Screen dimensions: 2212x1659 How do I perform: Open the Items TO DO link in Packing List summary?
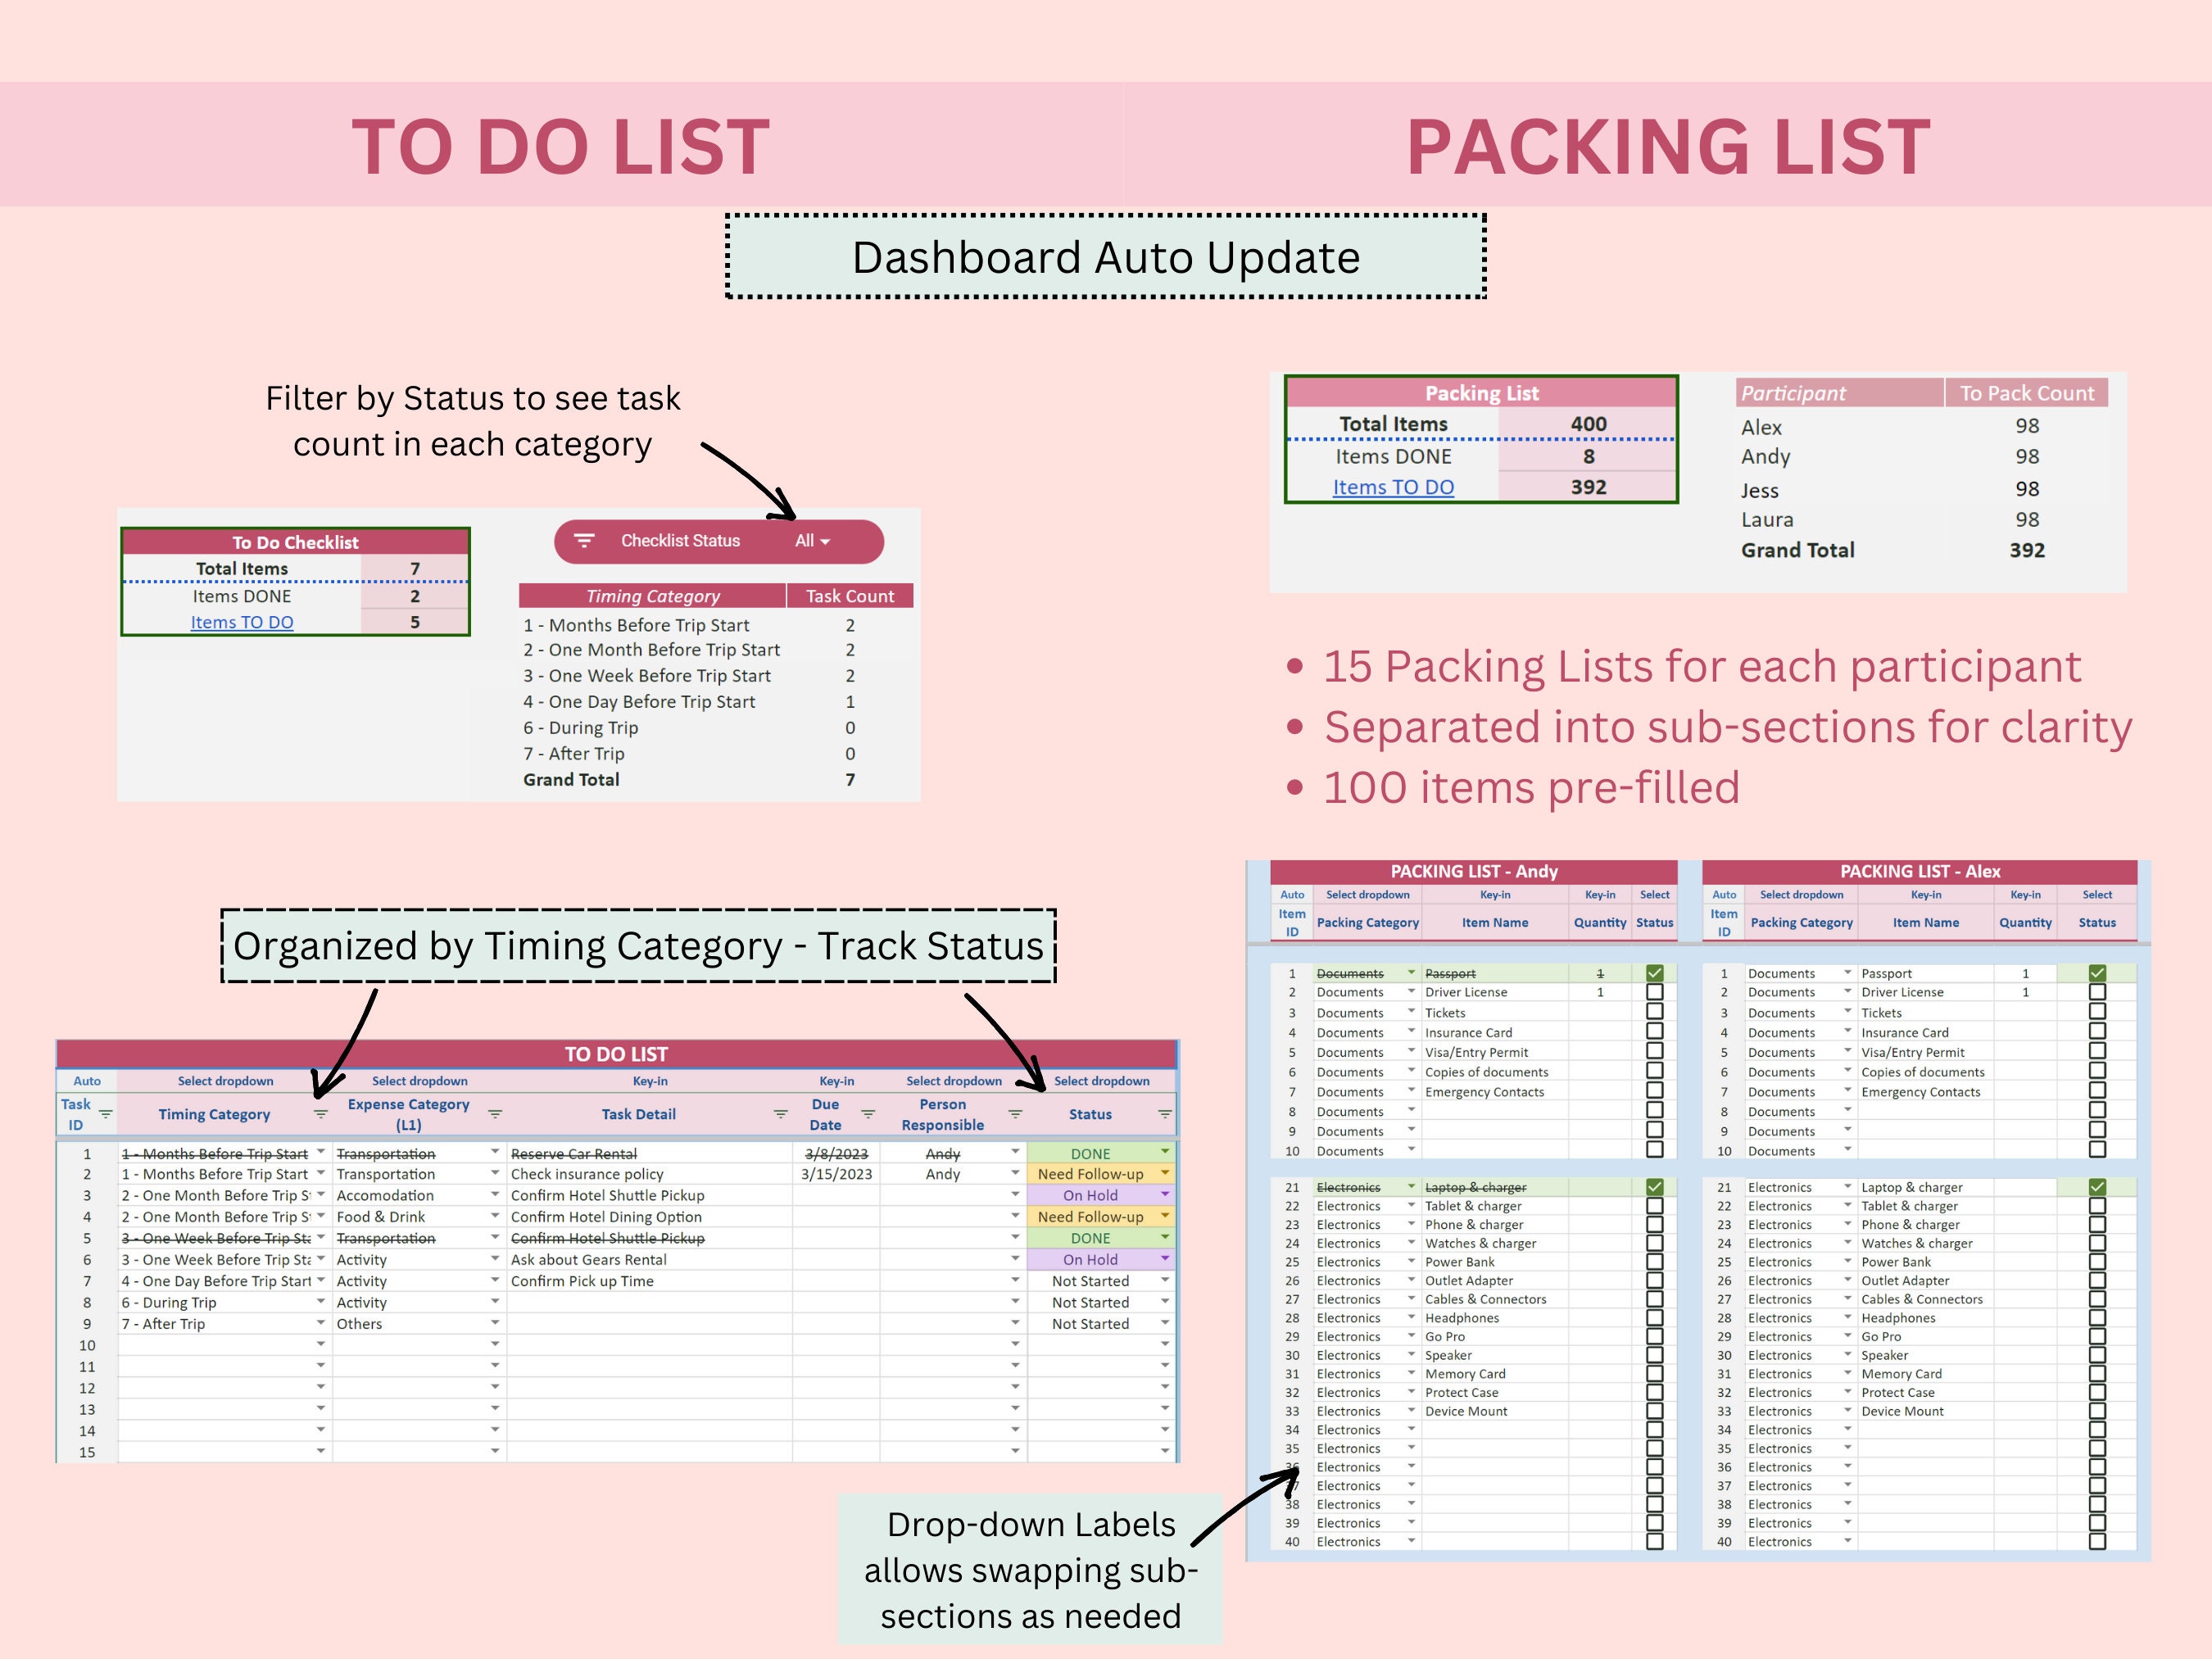pos(1394,487)
